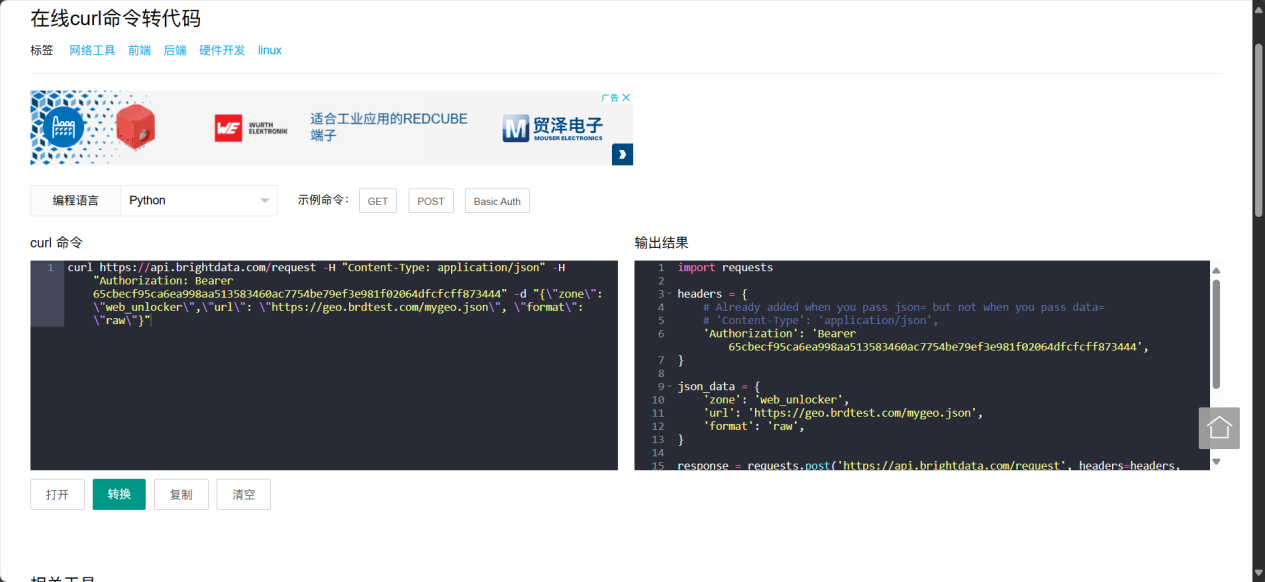Click the 广告 label on the ad
Image resolution: width=1265 pixels, height=582 pixels.
pyautogui.click(x=609, y=98)
